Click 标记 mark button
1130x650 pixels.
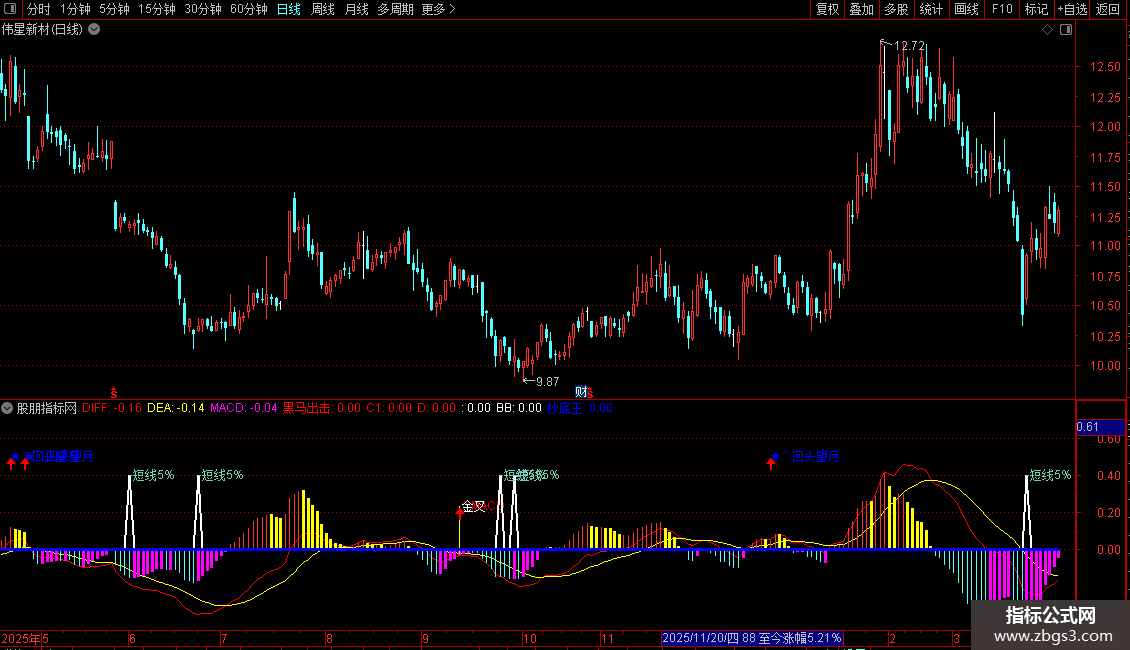[1036, 9]
